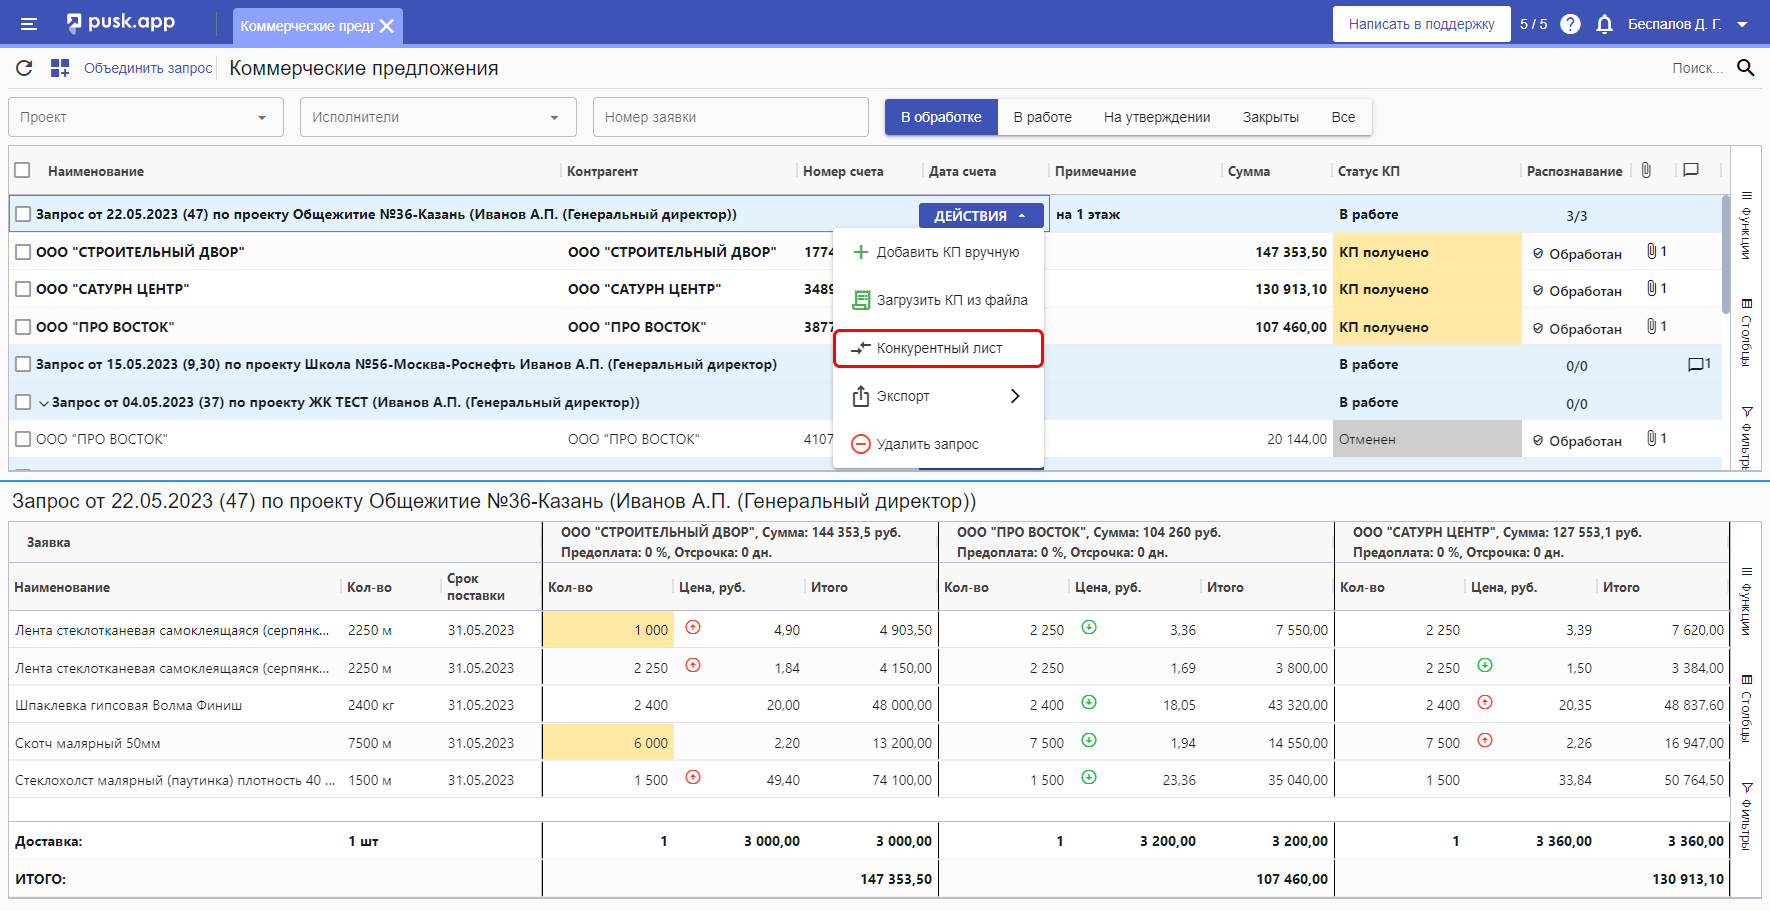Click green down-arrow icon near price 18,05

click(x=1089, y=703)
